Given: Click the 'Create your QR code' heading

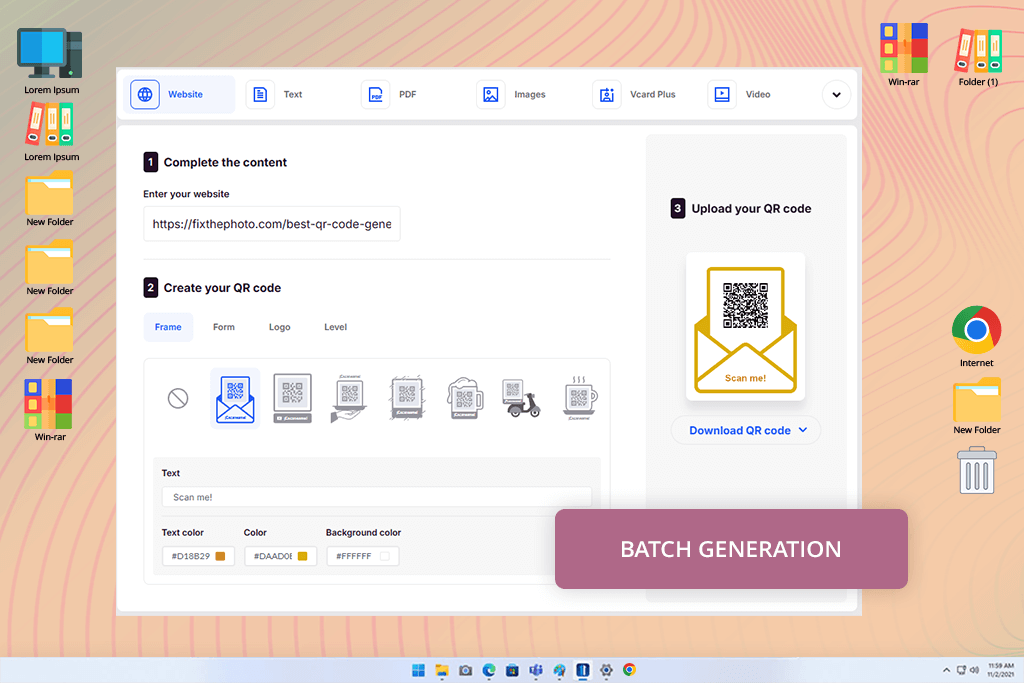Looking at the screenshot, I should [222, 288].
